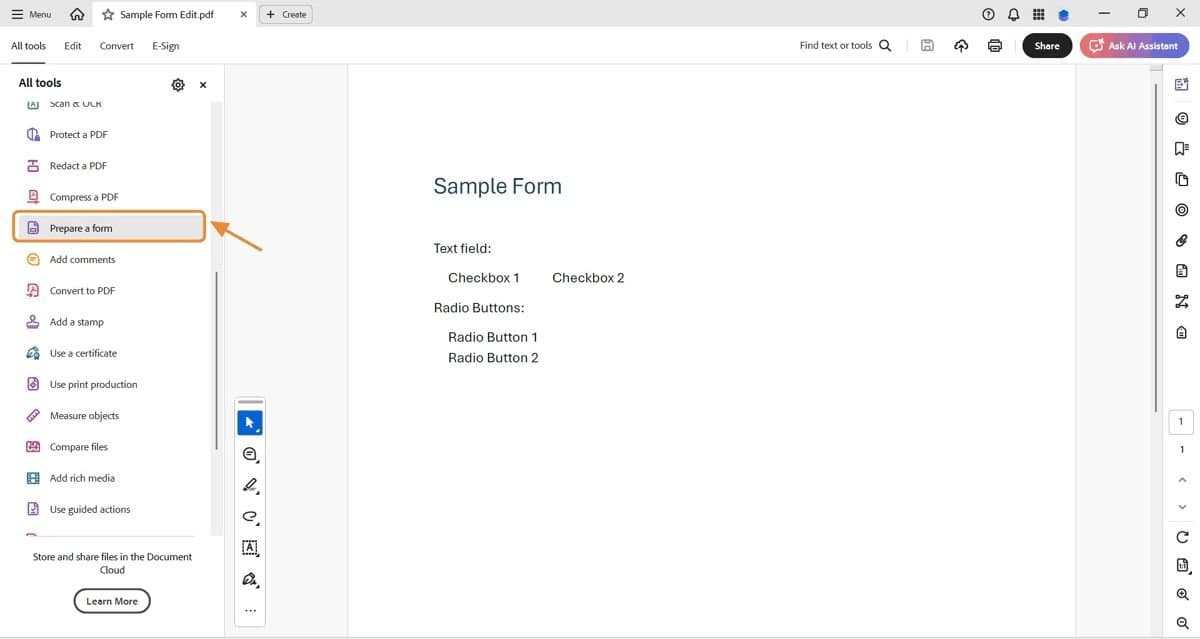Open the hamburger Menu dropdown
Viewport: 1200px width, 639px height.
coord(29,14)
